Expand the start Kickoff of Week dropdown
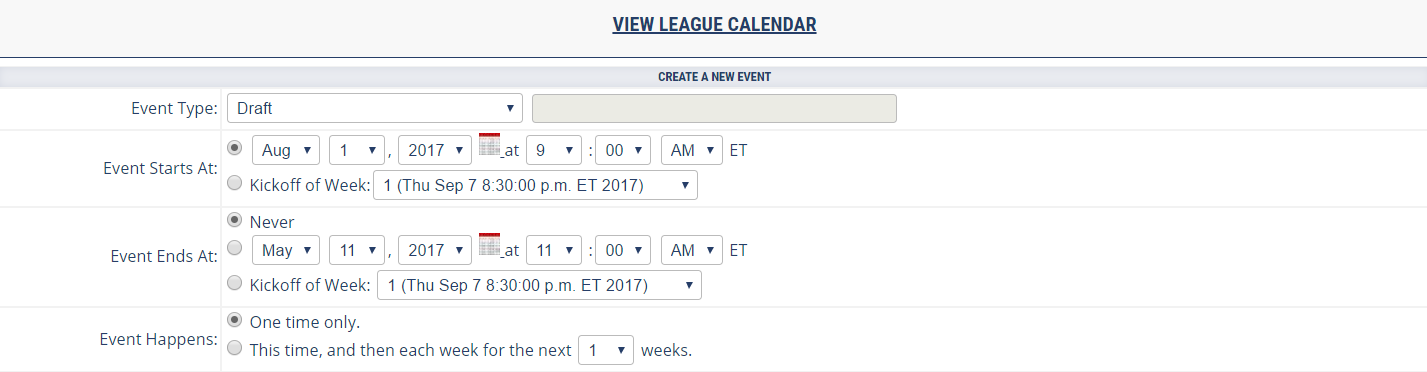Screen dimensions: 1427x372 pyautogui.click(x=535, y=186)
